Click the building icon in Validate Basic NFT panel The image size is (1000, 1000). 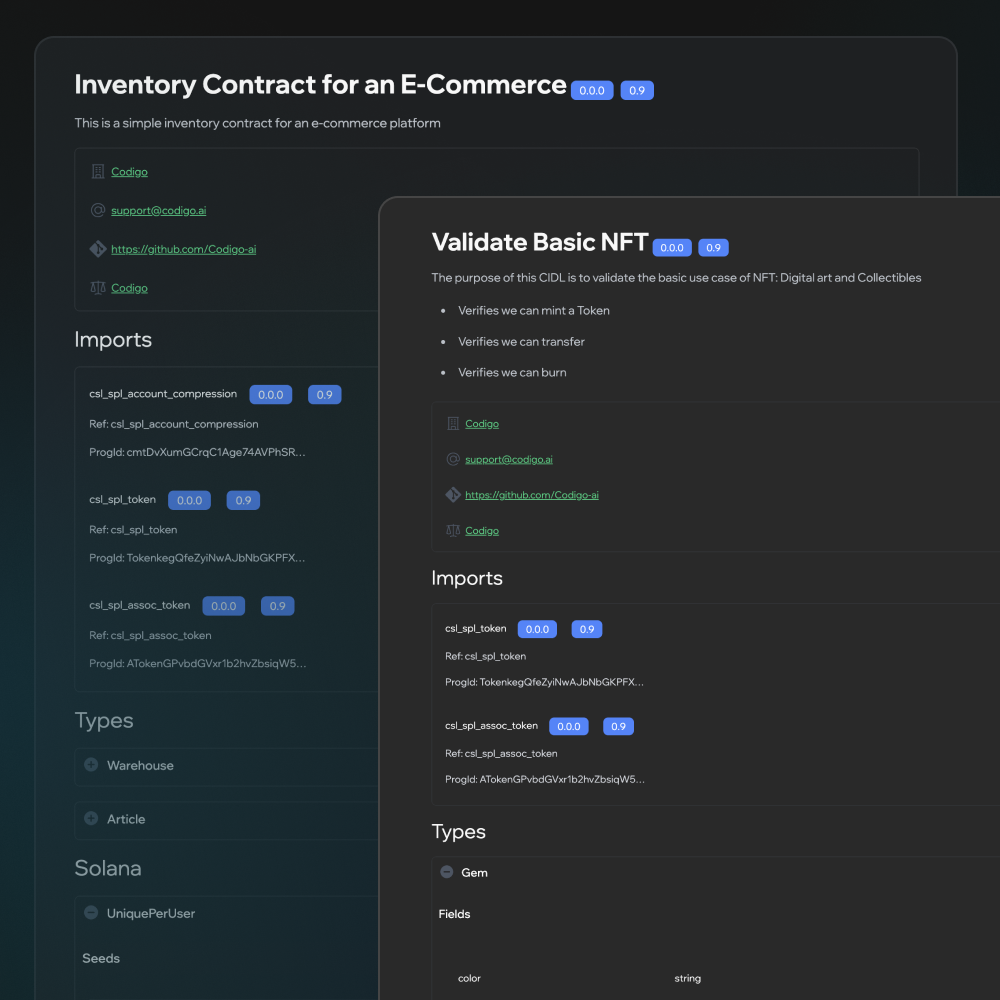tap(453, 424)
